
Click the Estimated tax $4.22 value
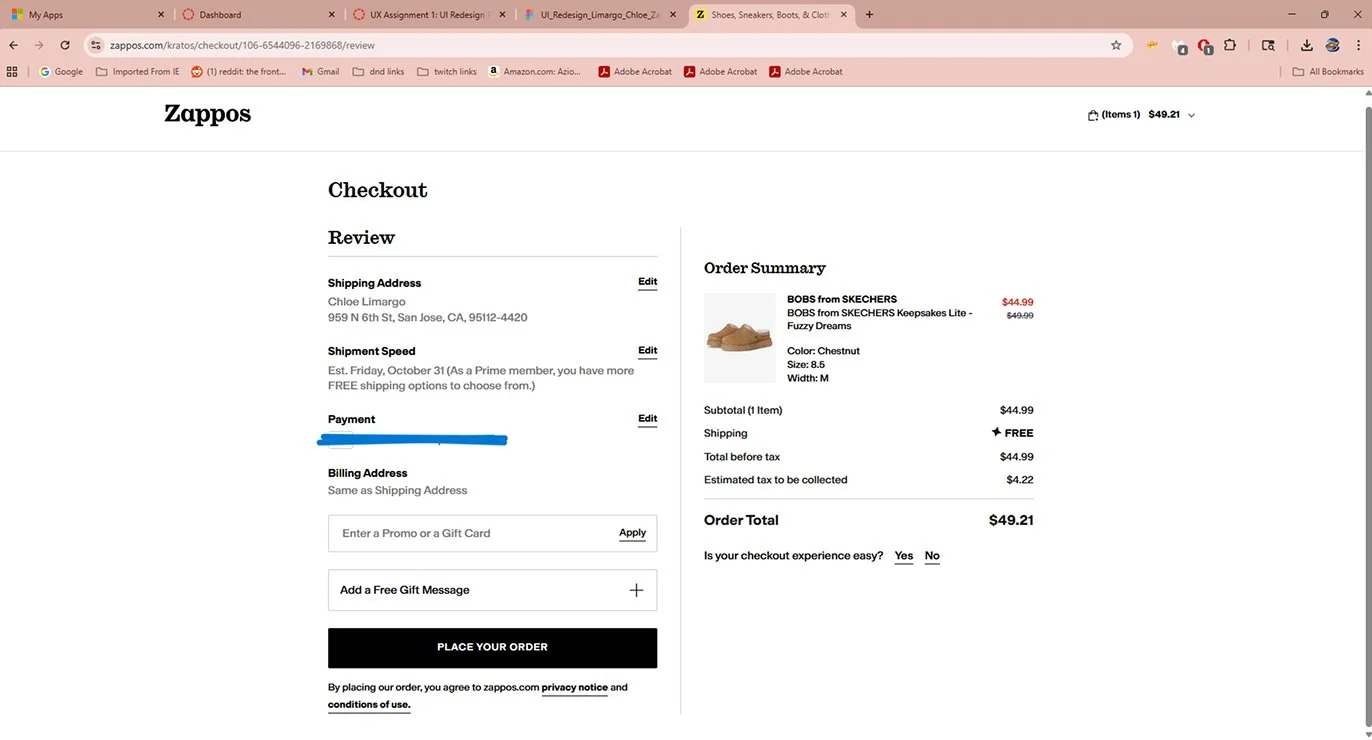[1020, 480]
